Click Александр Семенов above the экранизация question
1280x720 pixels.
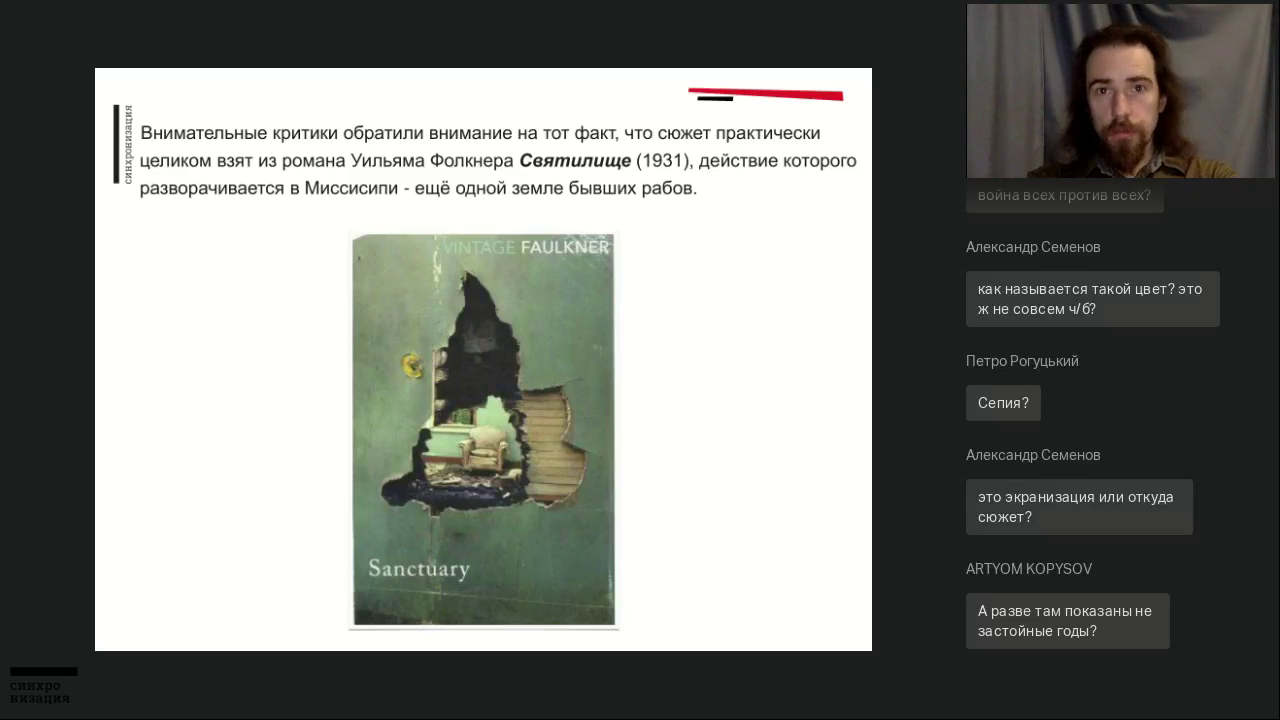click(1033, 455)
